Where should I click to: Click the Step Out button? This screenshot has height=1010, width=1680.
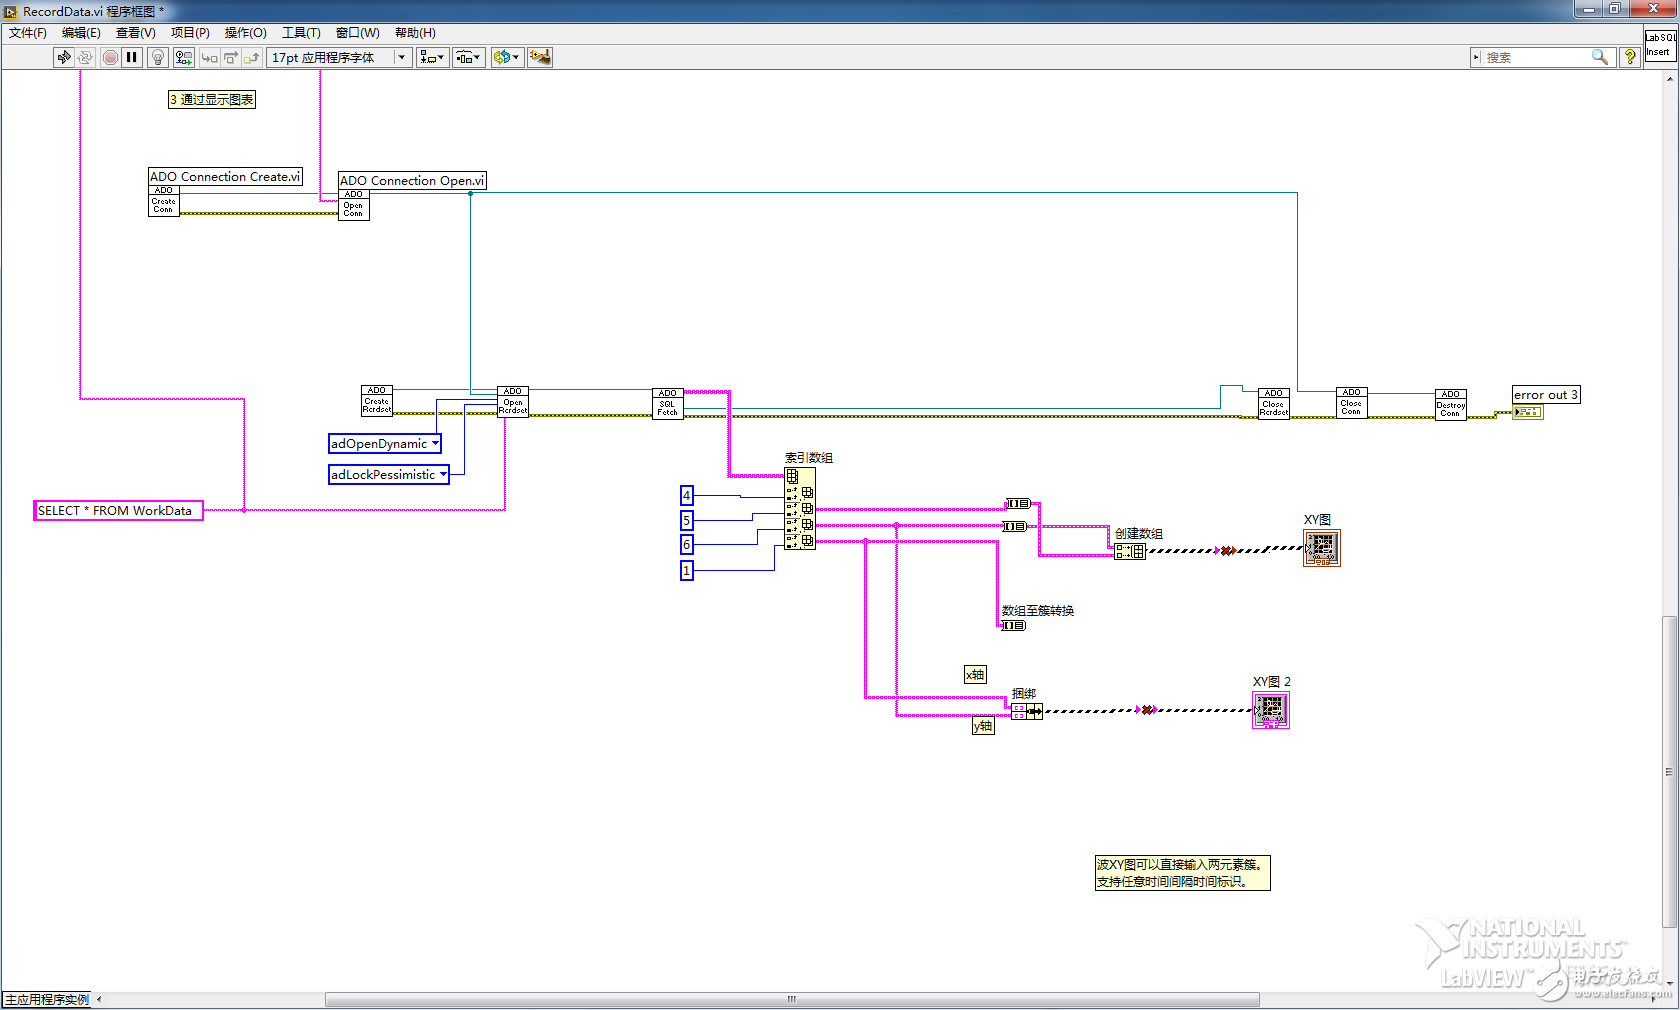click(x=251, y=57)
